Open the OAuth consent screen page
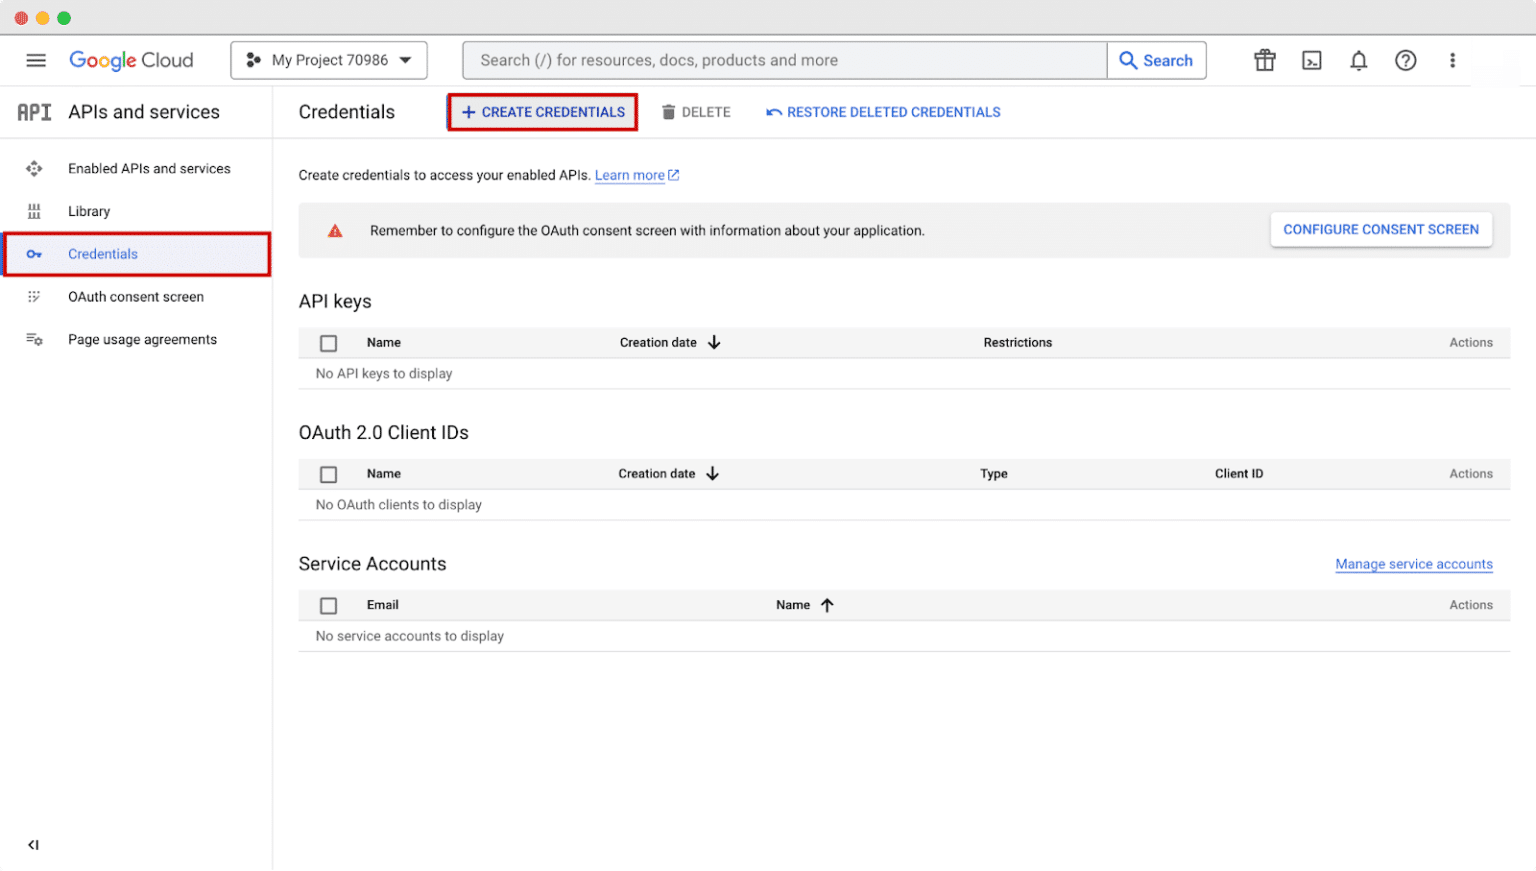The image size is (1536, 871). pyautogui.click(x=135, y=296)
